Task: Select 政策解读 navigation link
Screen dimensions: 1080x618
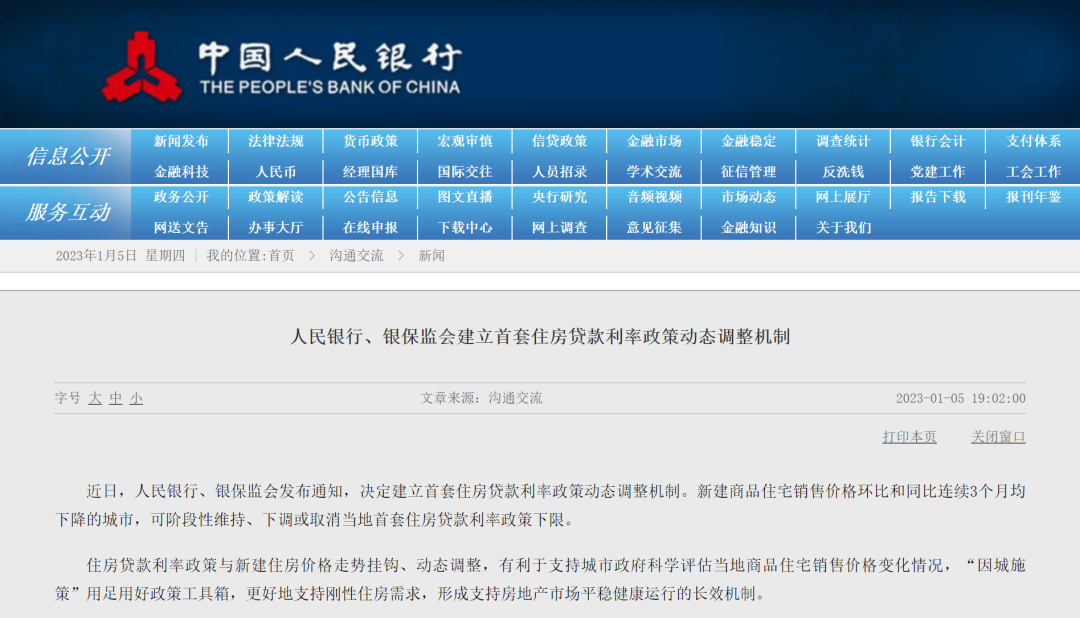Action: (276, 197)
